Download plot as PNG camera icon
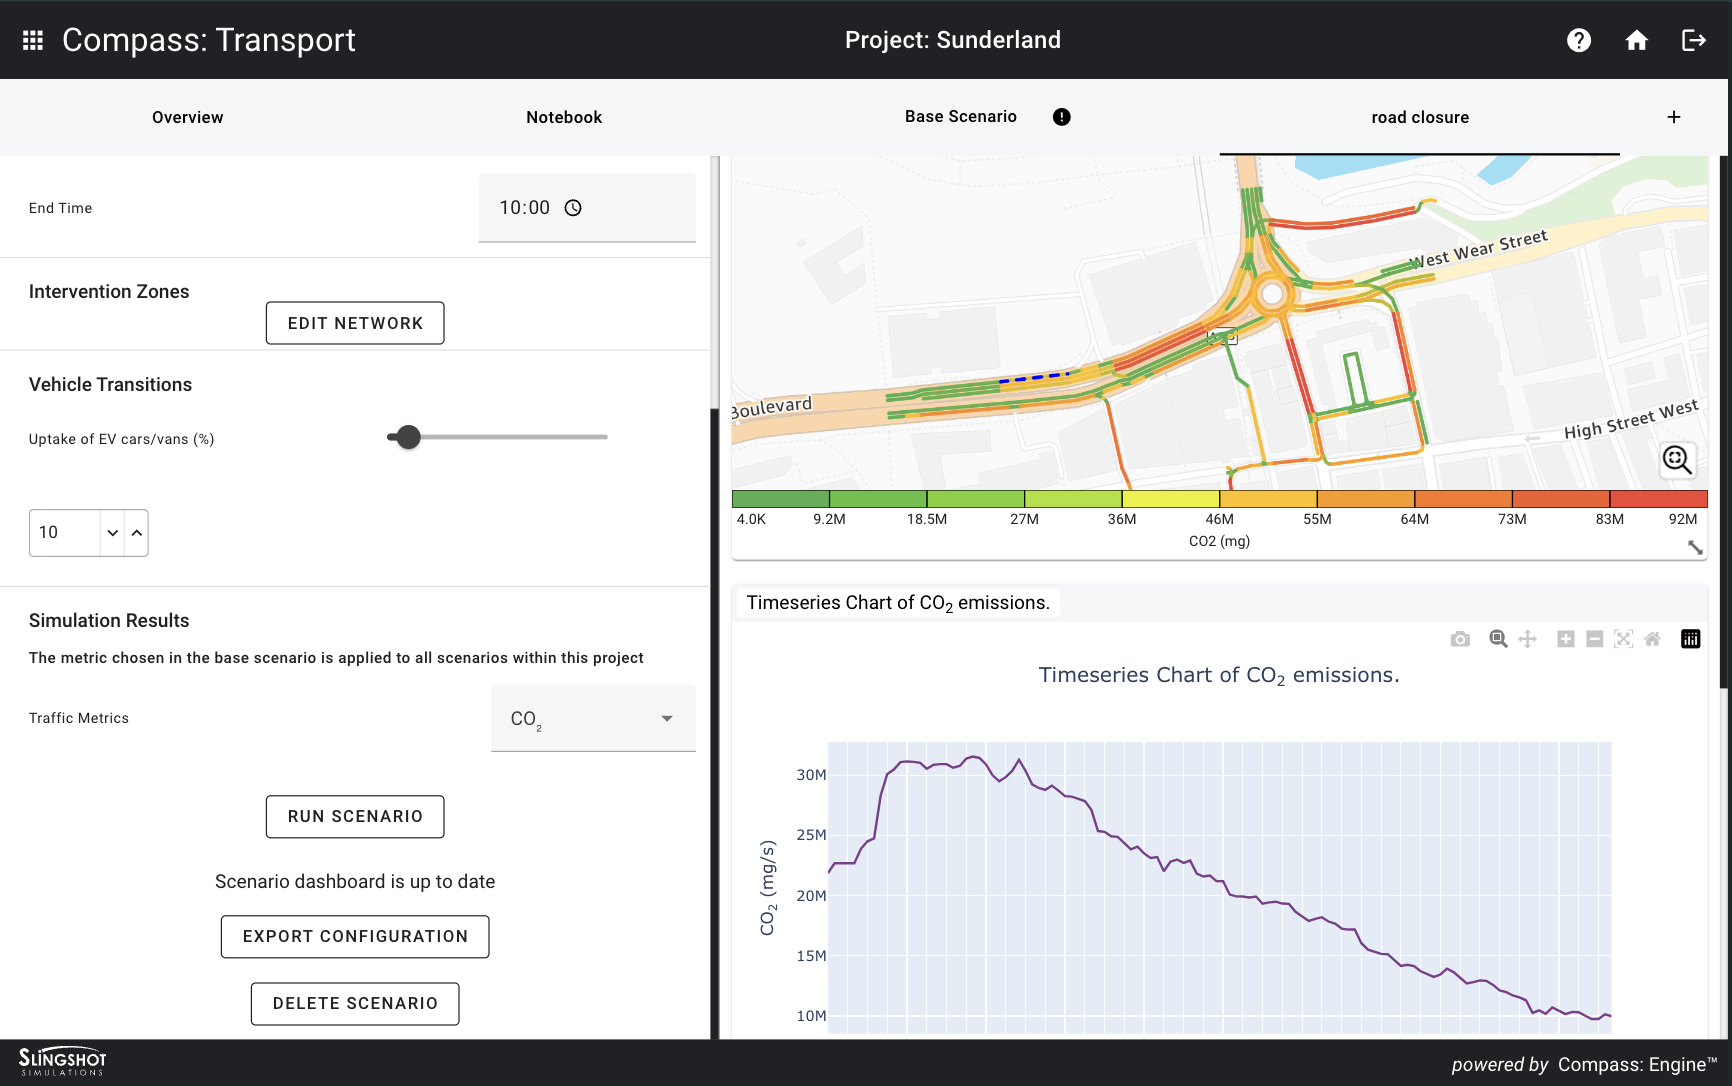This screenshot has height=1086, width=1732. click(1460, 639)
